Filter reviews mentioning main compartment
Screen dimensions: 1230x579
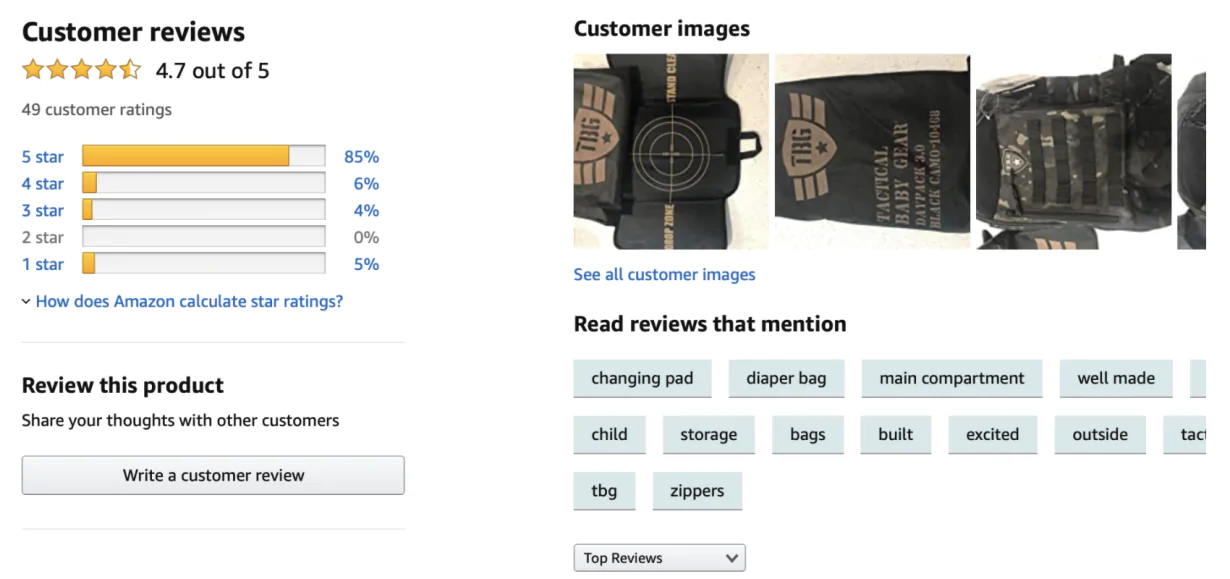coord(951,378)
